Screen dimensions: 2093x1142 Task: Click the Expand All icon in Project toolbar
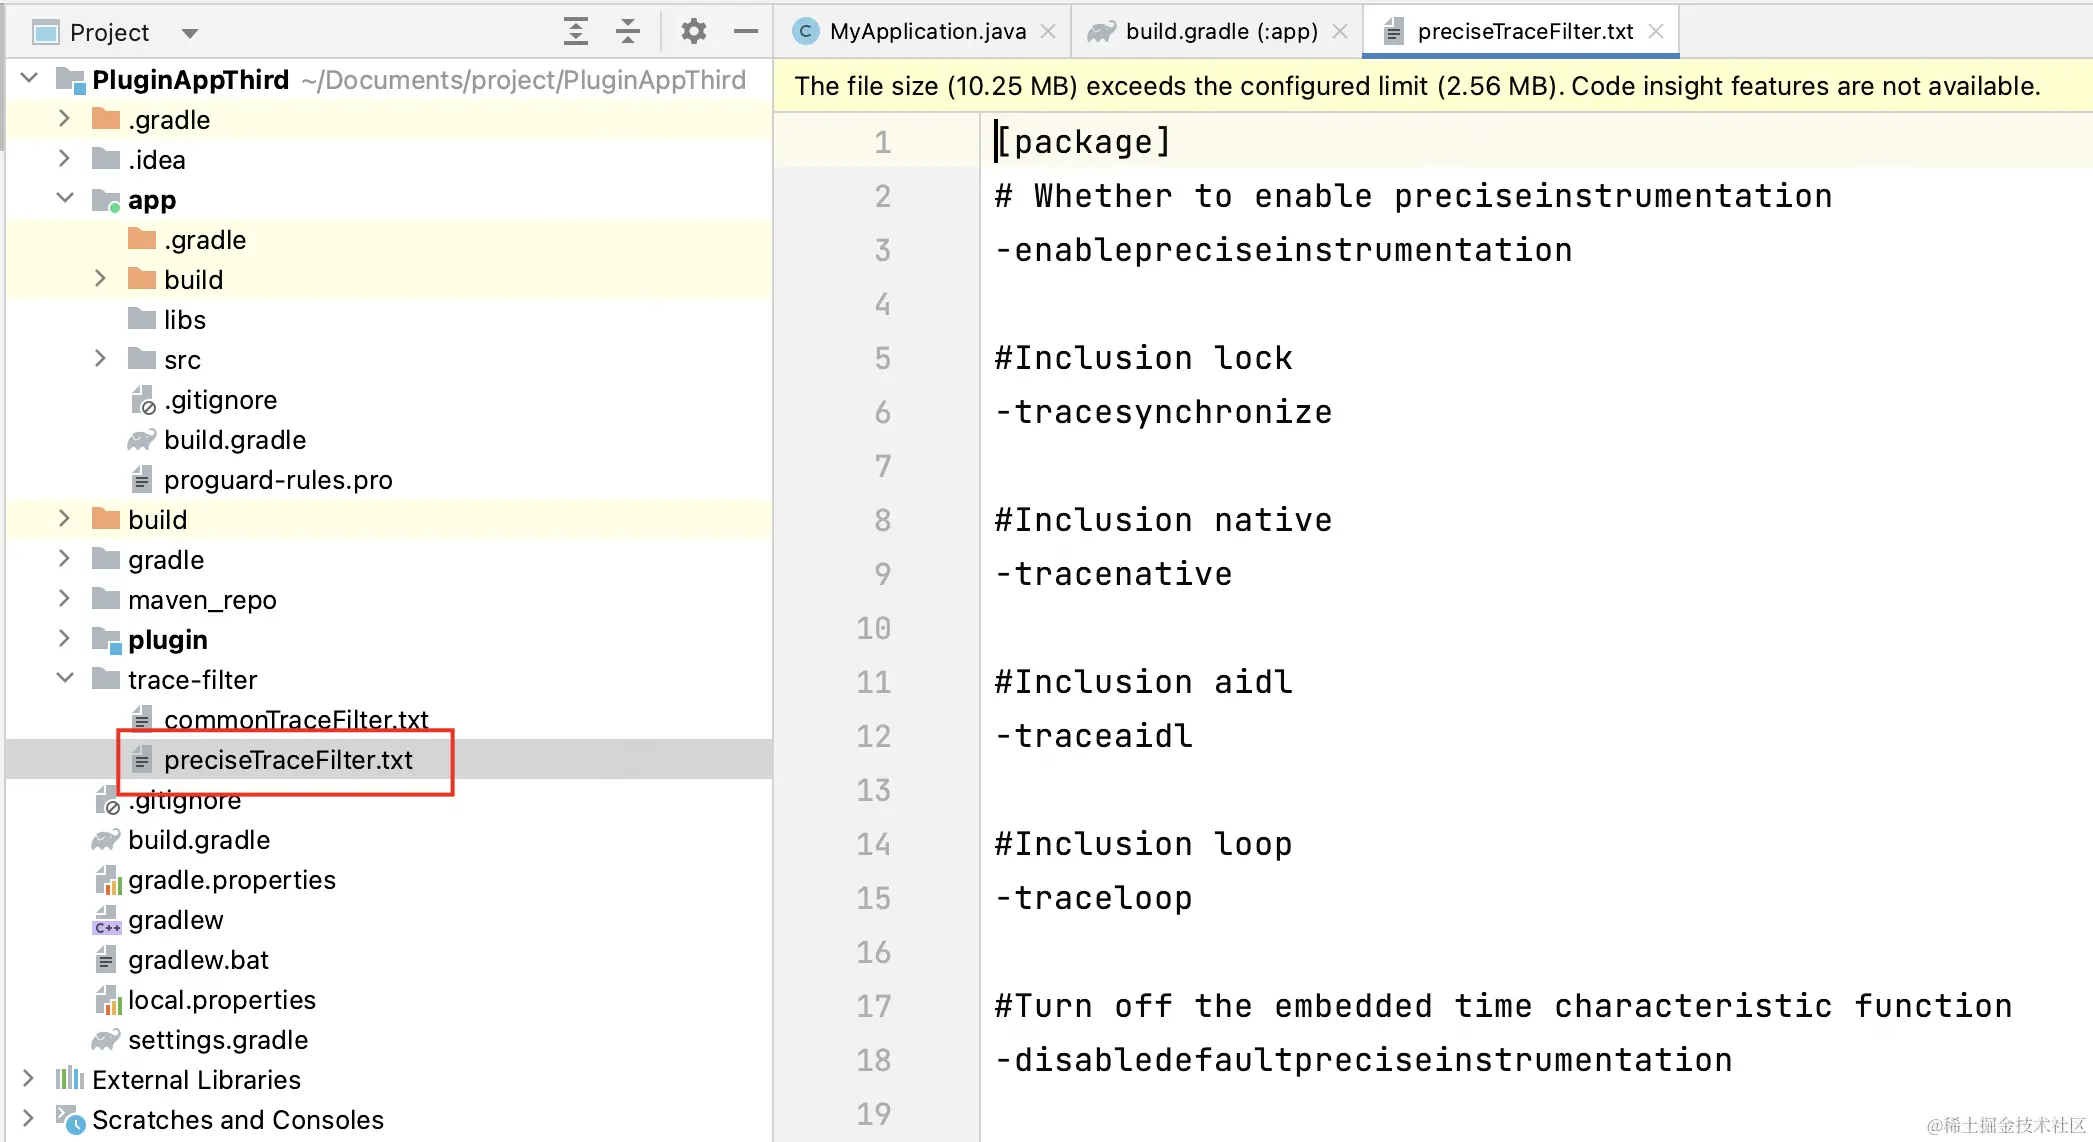[575, 32]
